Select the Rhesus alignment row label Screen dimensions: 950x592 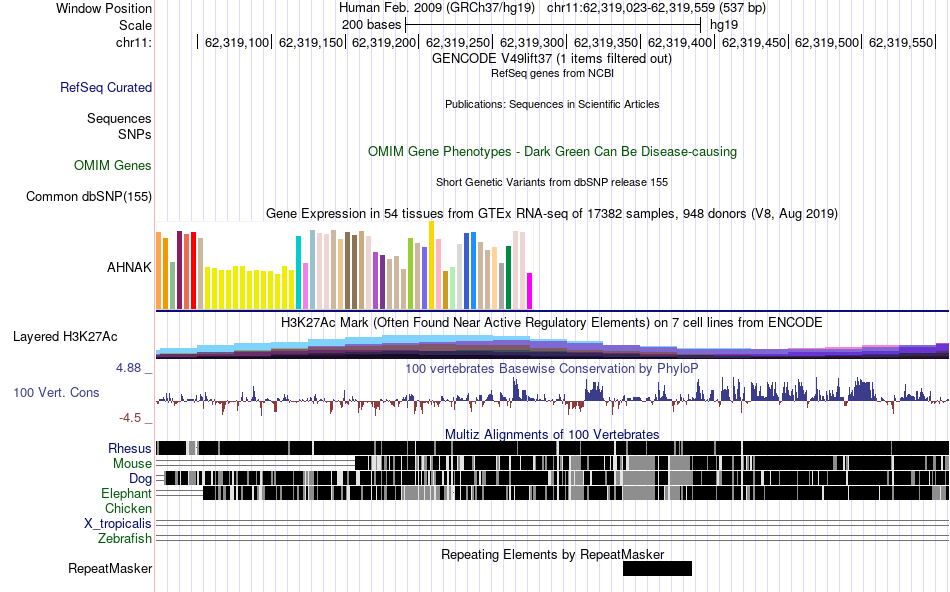pyautogui.click(x=129, y=448)
